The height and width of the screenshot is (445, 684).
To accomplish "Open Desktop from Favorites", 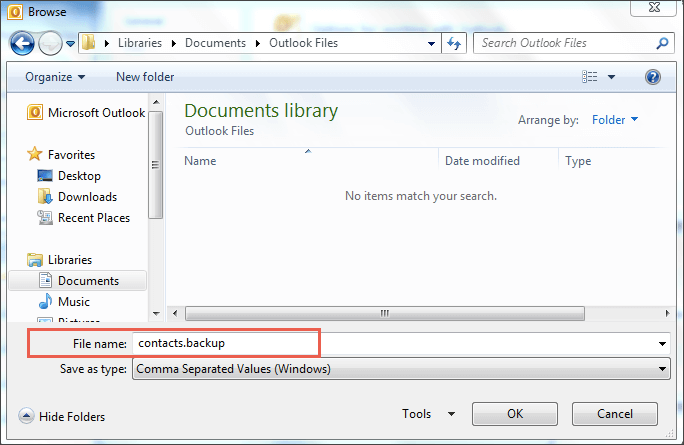I will point(68,176).
